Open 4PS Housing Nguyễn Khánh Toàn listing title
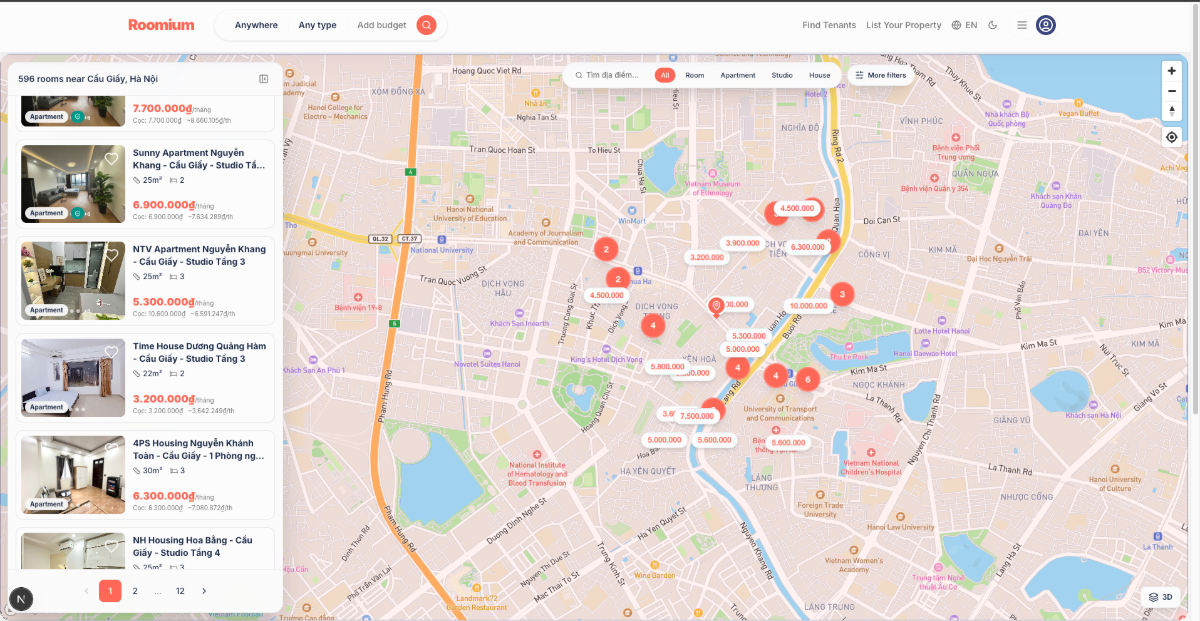This screenshot has height=621, width=1200. (x=199, y=449)
